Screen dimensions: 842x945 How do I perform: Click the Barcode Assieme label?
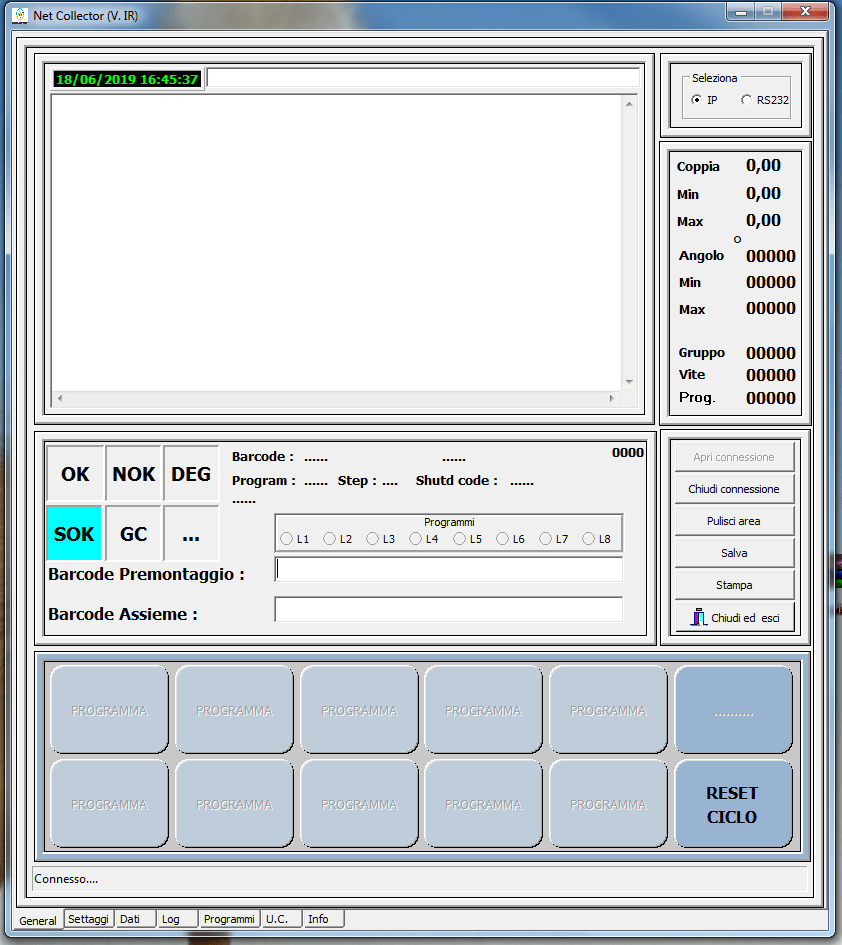click(123, 614)
